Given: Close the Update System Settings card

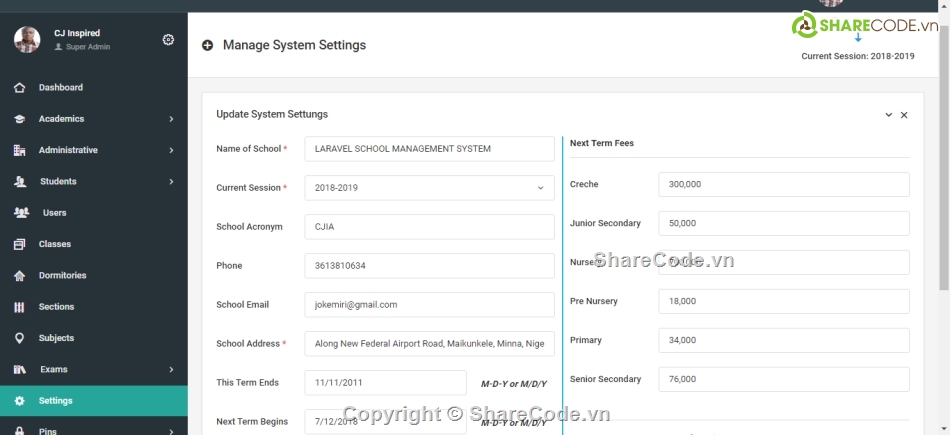Looking at the screenshot, I should 904,115.
